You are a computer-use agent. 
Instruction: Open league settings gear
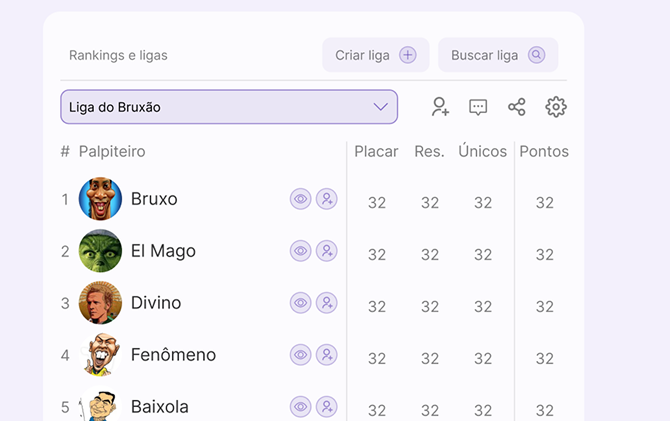point(555,107)
